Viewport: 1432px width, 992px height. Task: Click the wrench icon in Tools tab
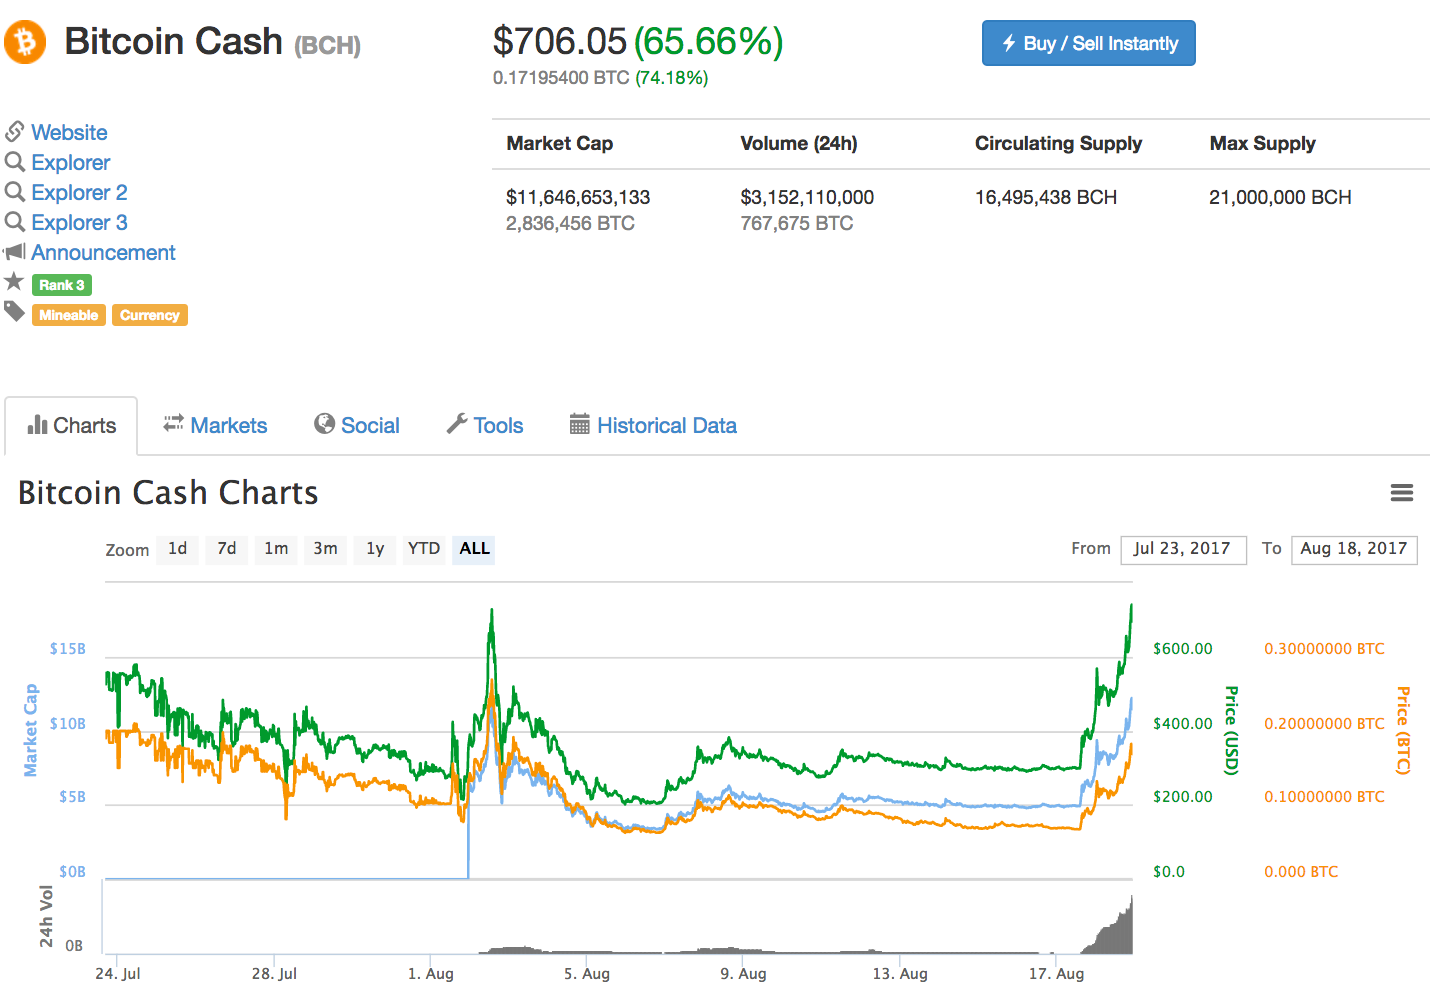pos(457,424)
